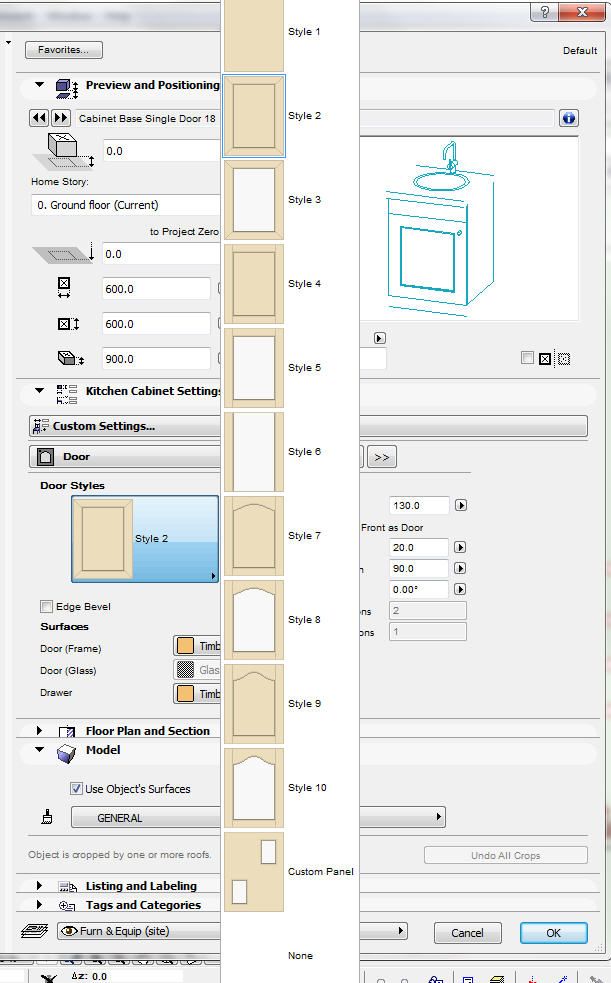Cancel the object settings dialog
Image resolution: width=611 pixels, height=983 pixels.
click(x=467, y=933)
